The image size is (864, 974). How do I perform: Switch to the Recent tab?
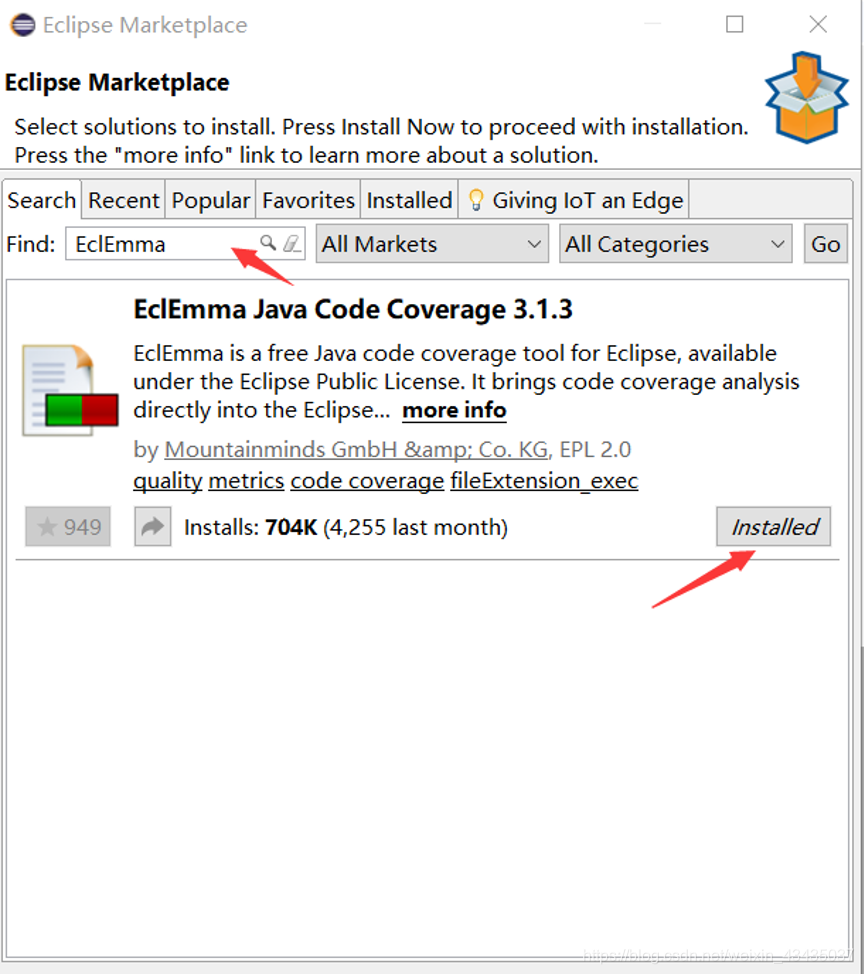pos(124,200)
